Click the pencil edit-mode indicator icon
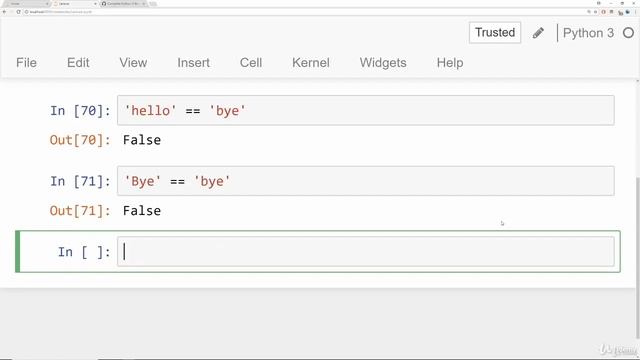The image size is (640, 360). pos(538,33)
